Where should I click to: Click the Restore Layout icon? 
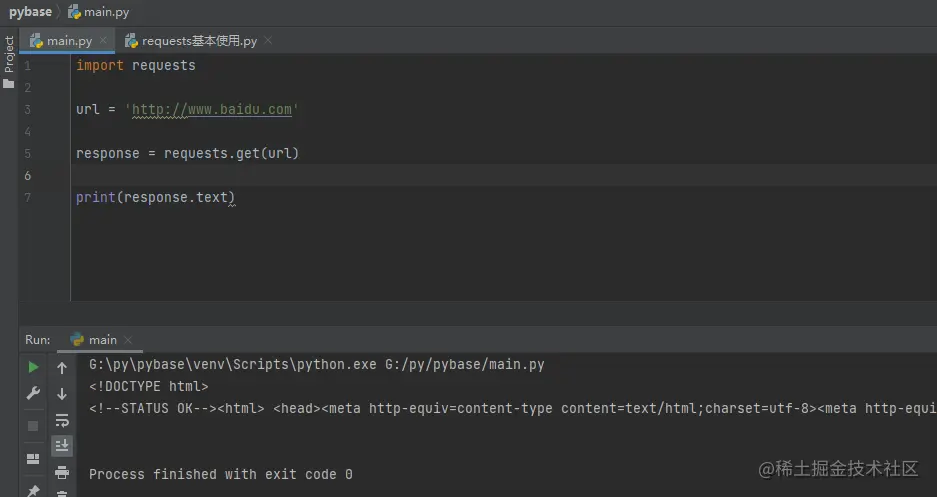click(33, 459)
